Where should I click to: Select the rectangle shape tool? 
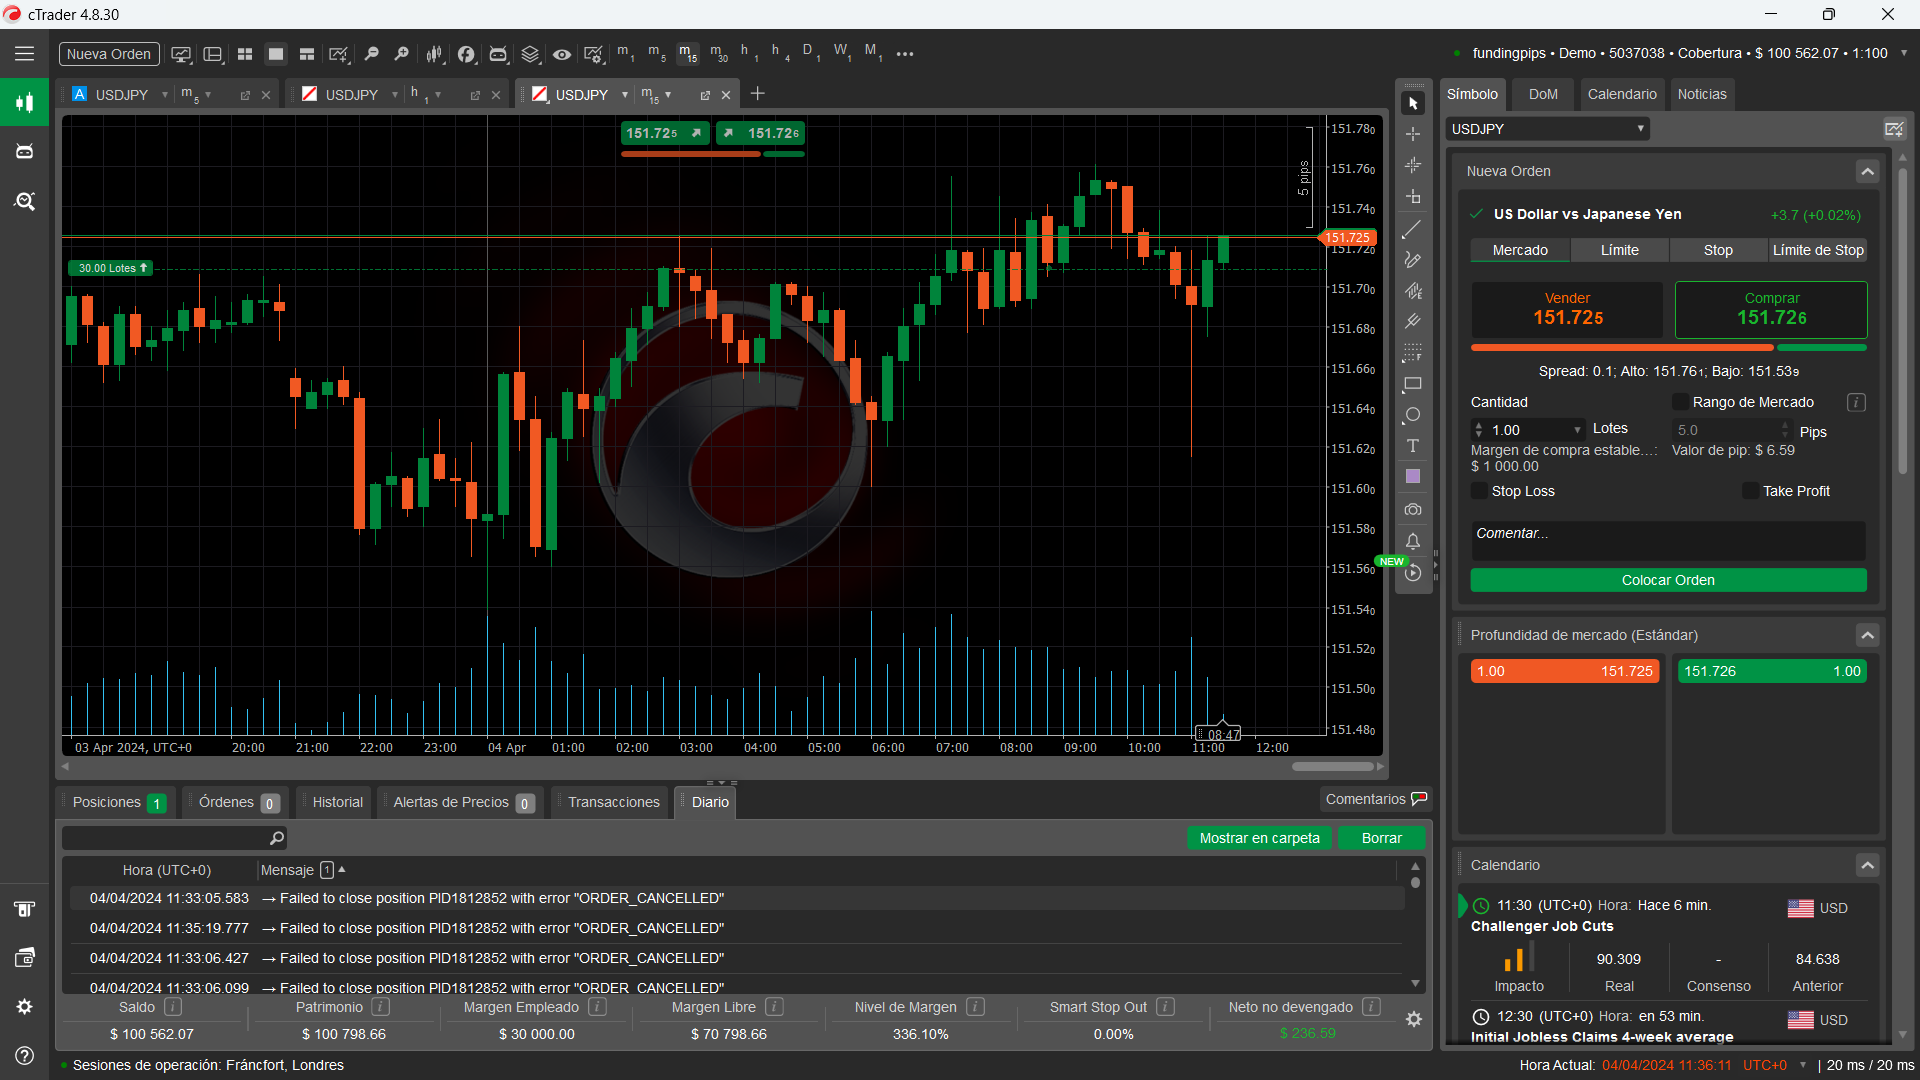(1413, 384)
